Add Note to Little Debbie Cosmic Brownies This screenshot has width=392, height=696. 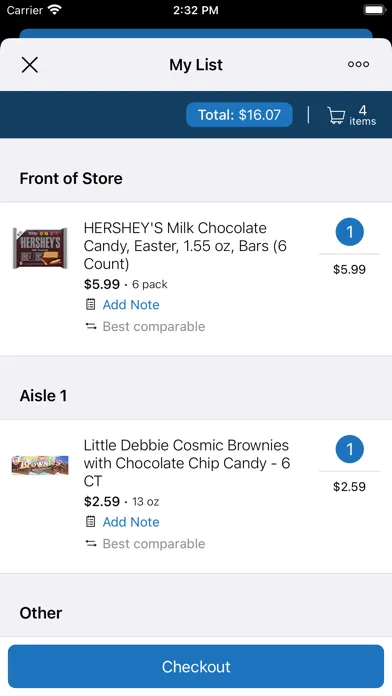131,522
